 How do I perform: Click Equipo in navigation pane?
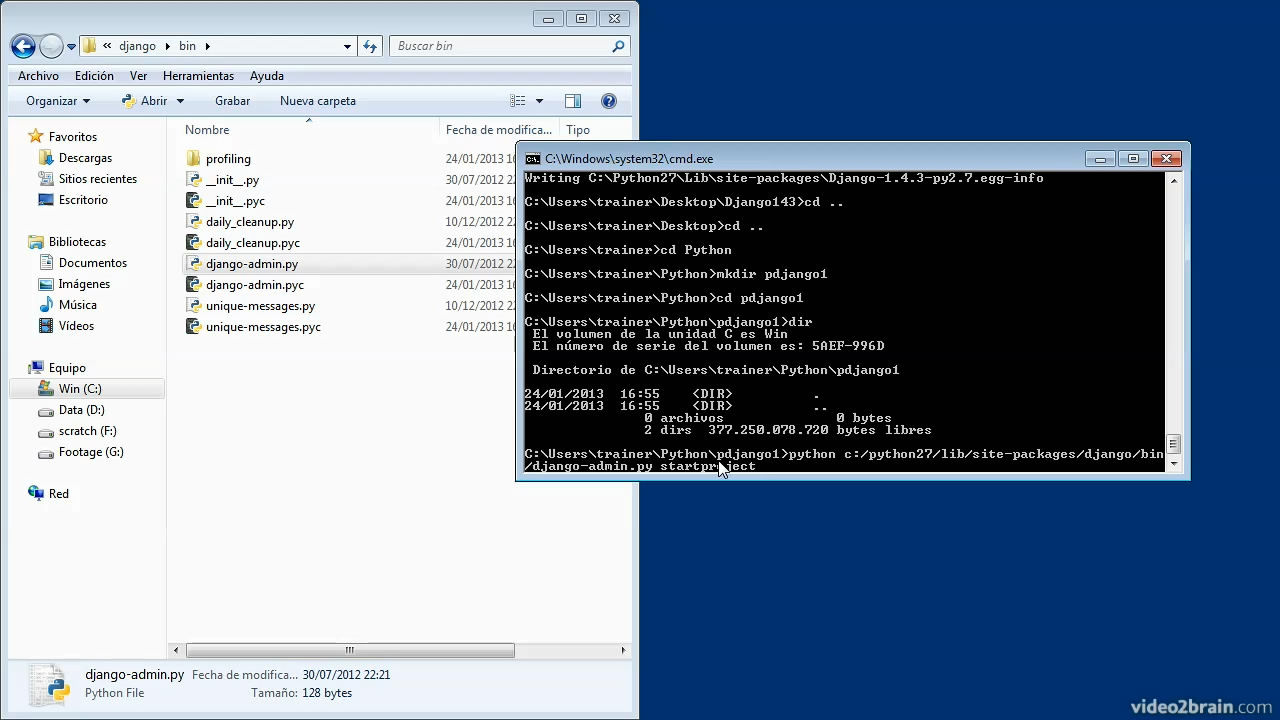[67, 368]
